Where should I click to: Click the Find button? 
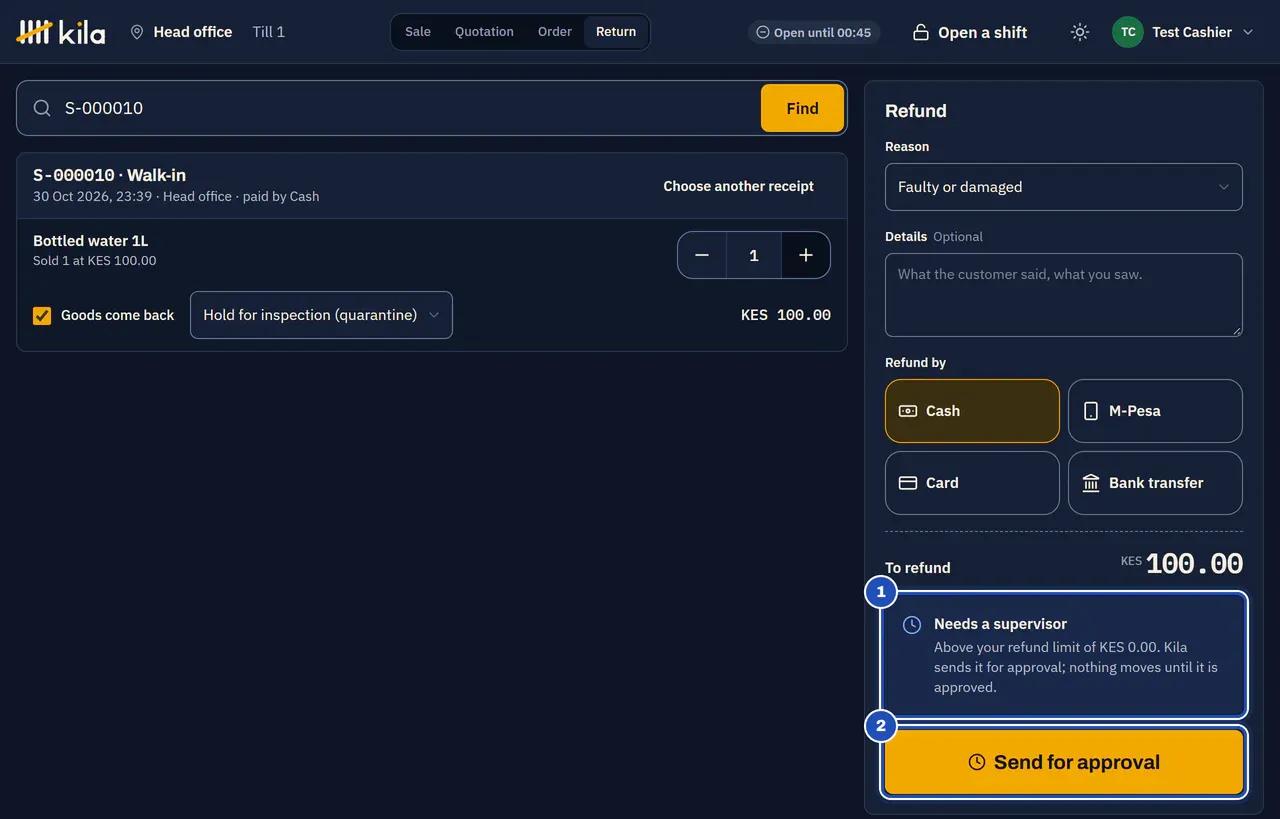[802, 108]
